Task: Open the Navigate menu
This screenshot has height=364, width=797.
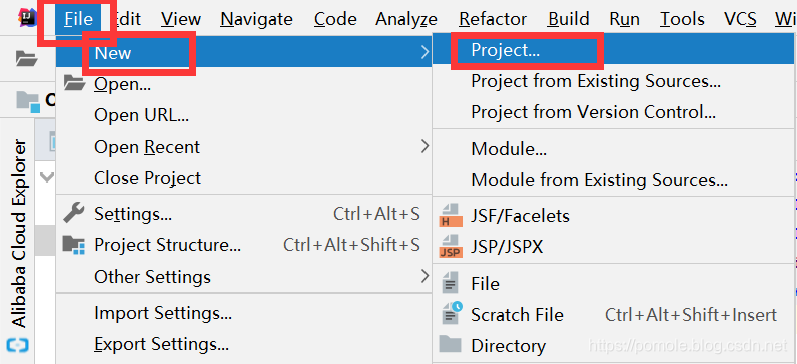Action: tap(256, 19)
